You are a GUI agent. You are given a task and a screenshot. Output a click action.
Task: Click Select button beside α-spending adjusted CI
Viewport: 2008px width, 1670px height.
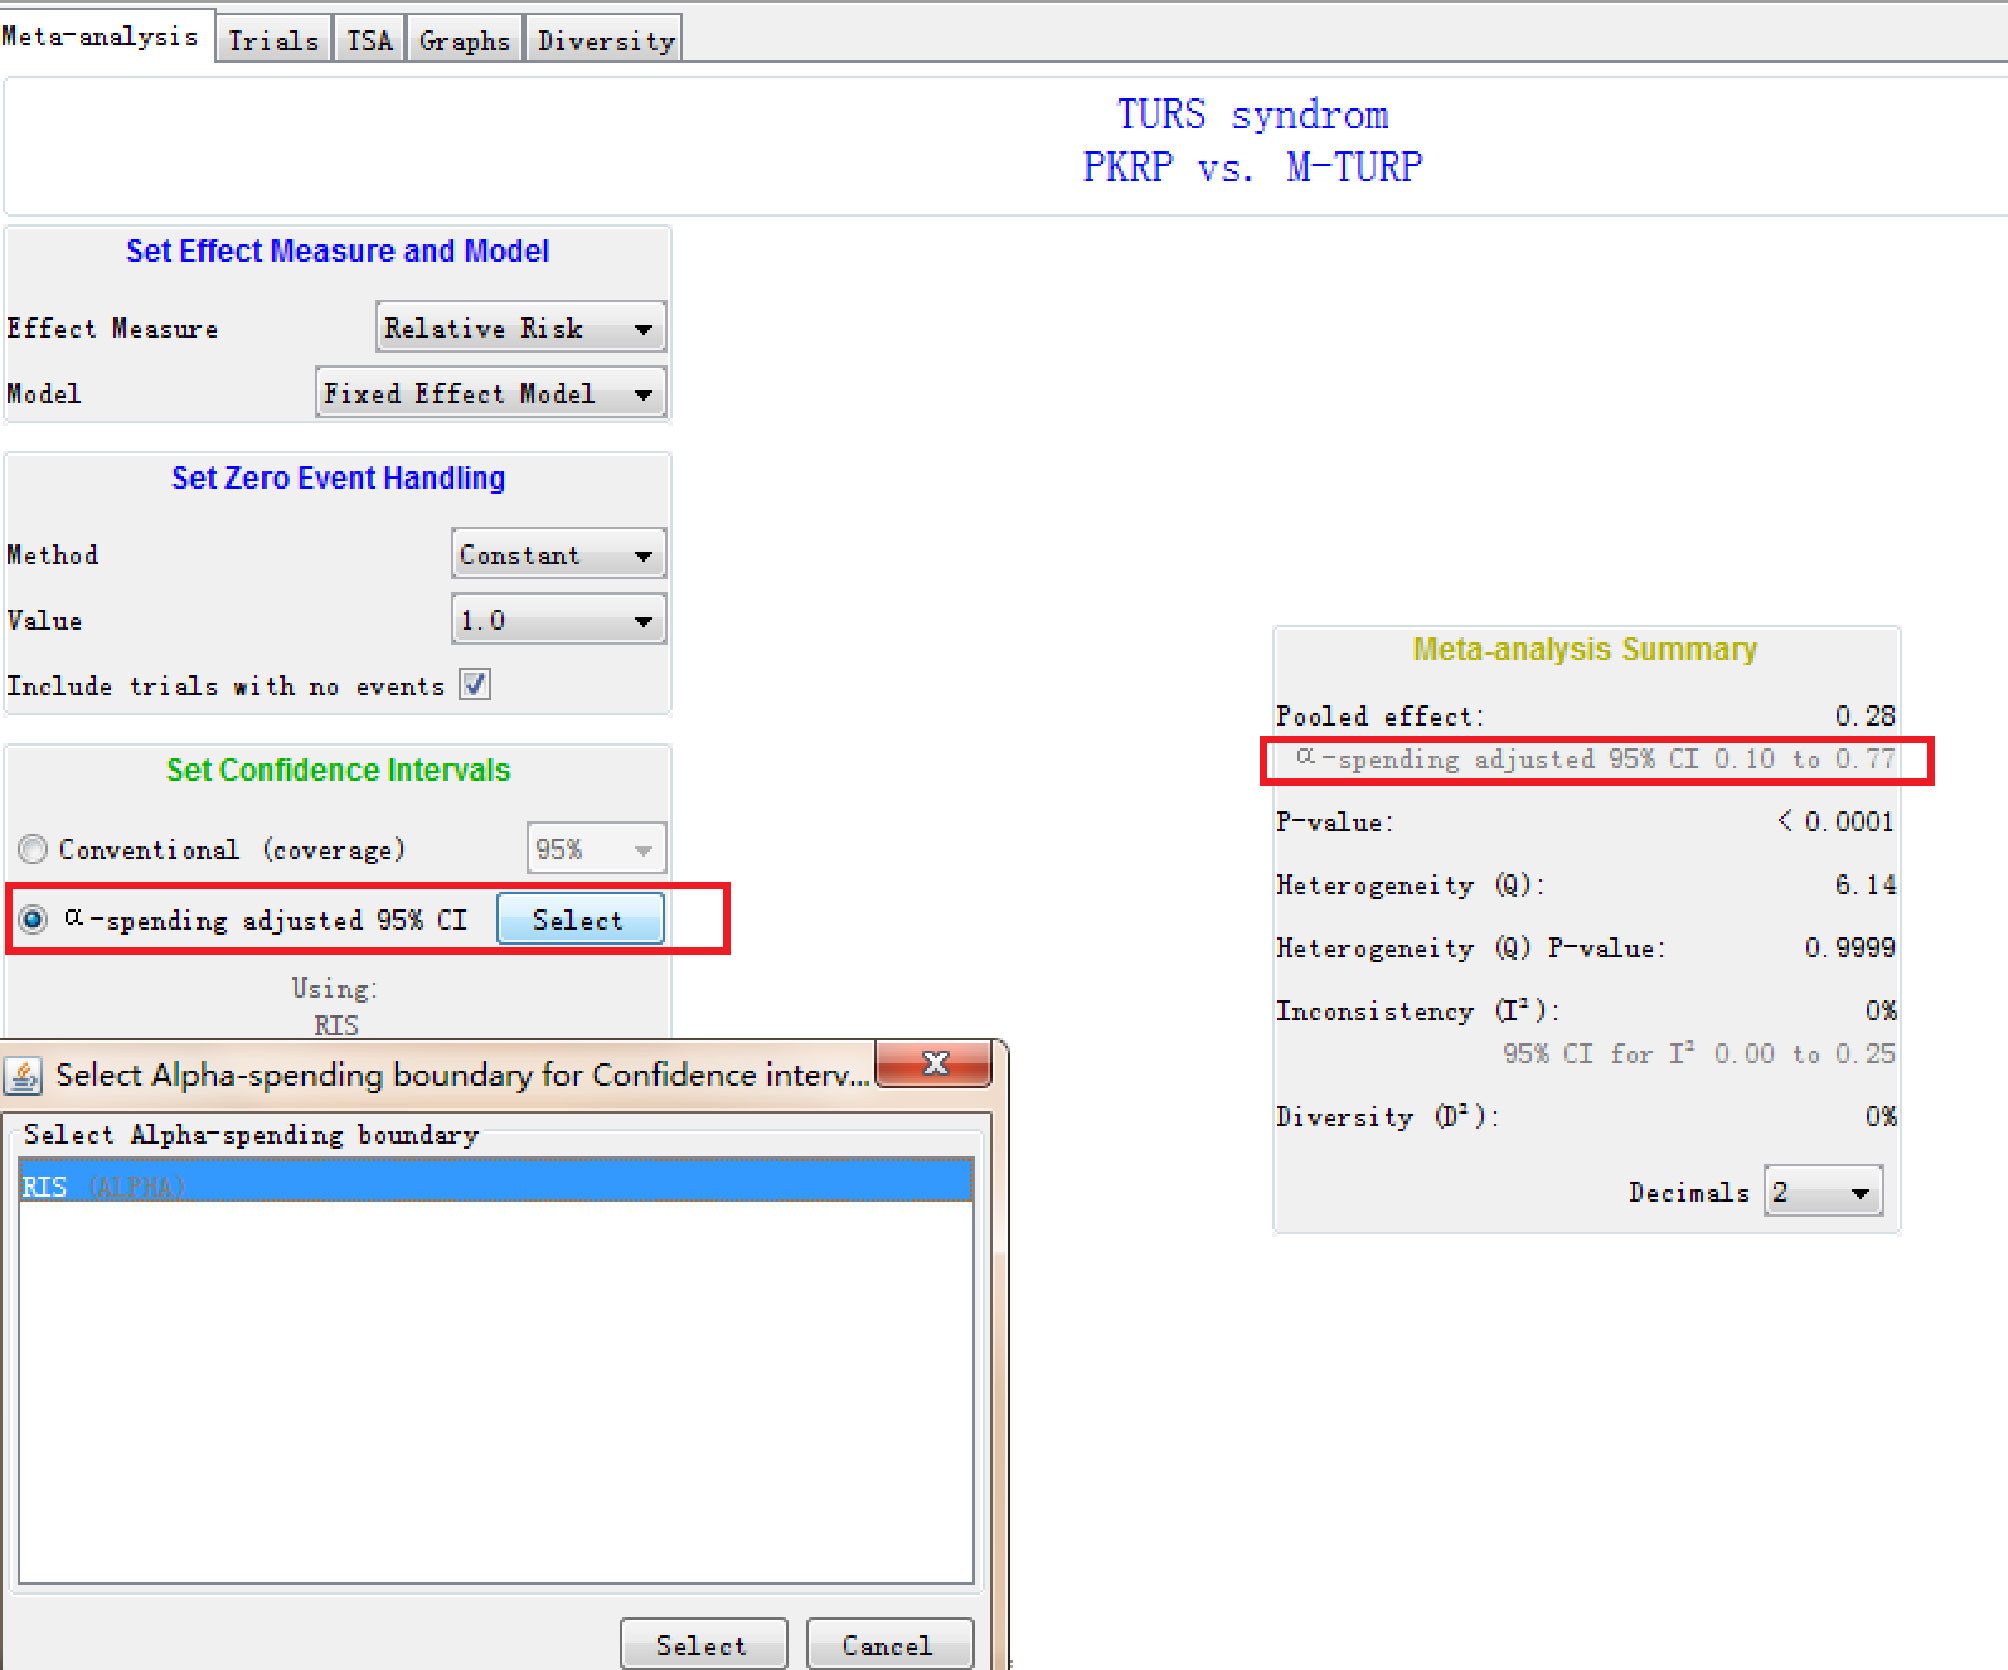(x=579, y=919)
